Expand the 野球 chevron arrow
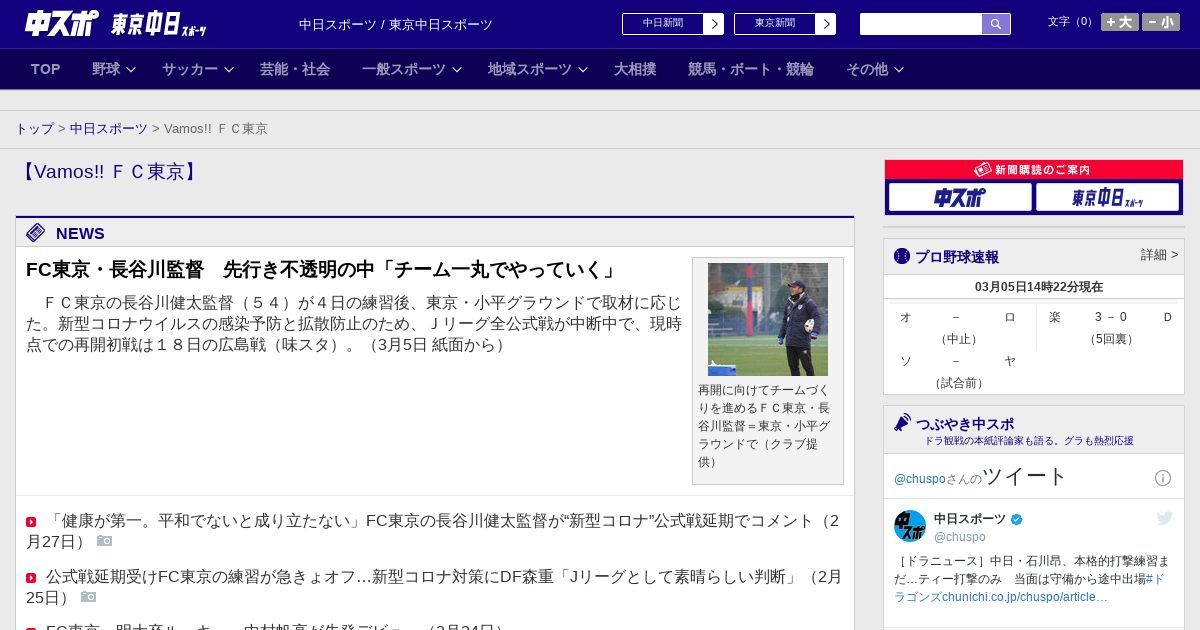This screenshot has height=630, width=1200. (131, 69)
